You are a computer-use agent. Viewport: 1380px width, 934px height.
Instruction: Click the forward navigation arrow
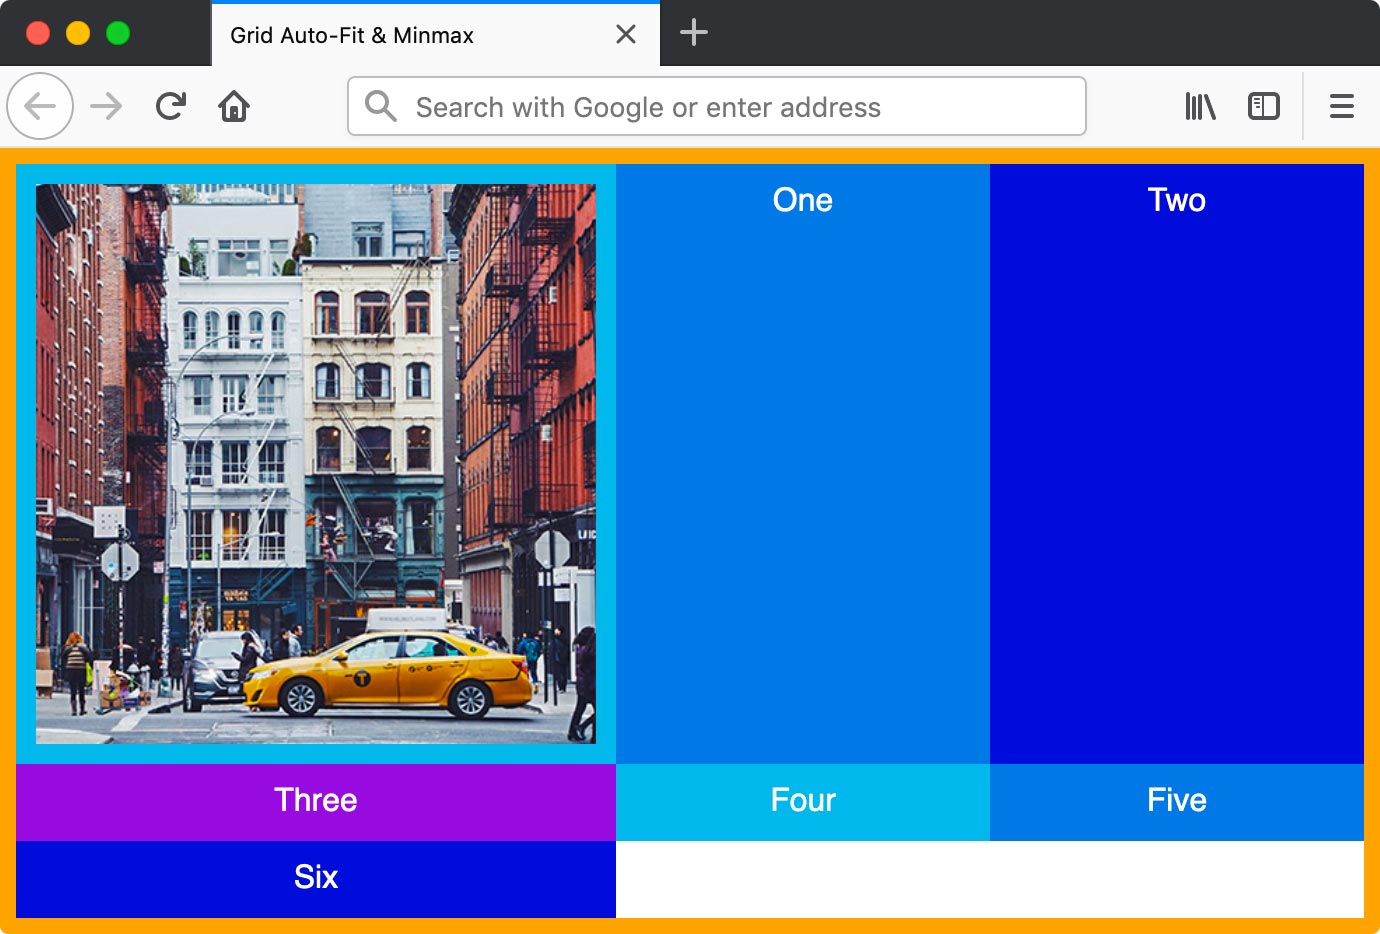click(105, 106)
